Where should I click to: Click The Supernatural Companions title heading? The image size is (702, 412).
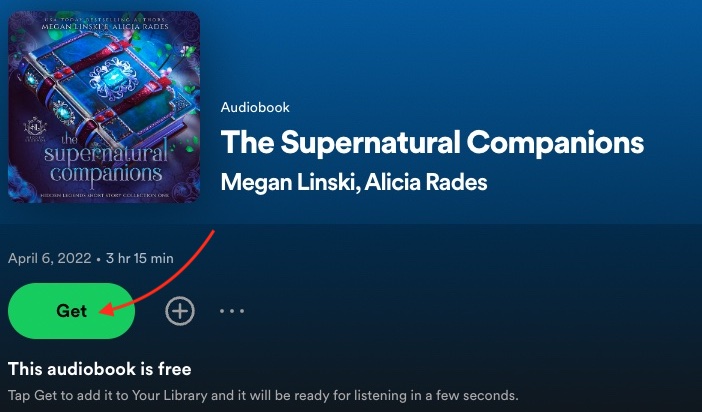click(432, 143)
